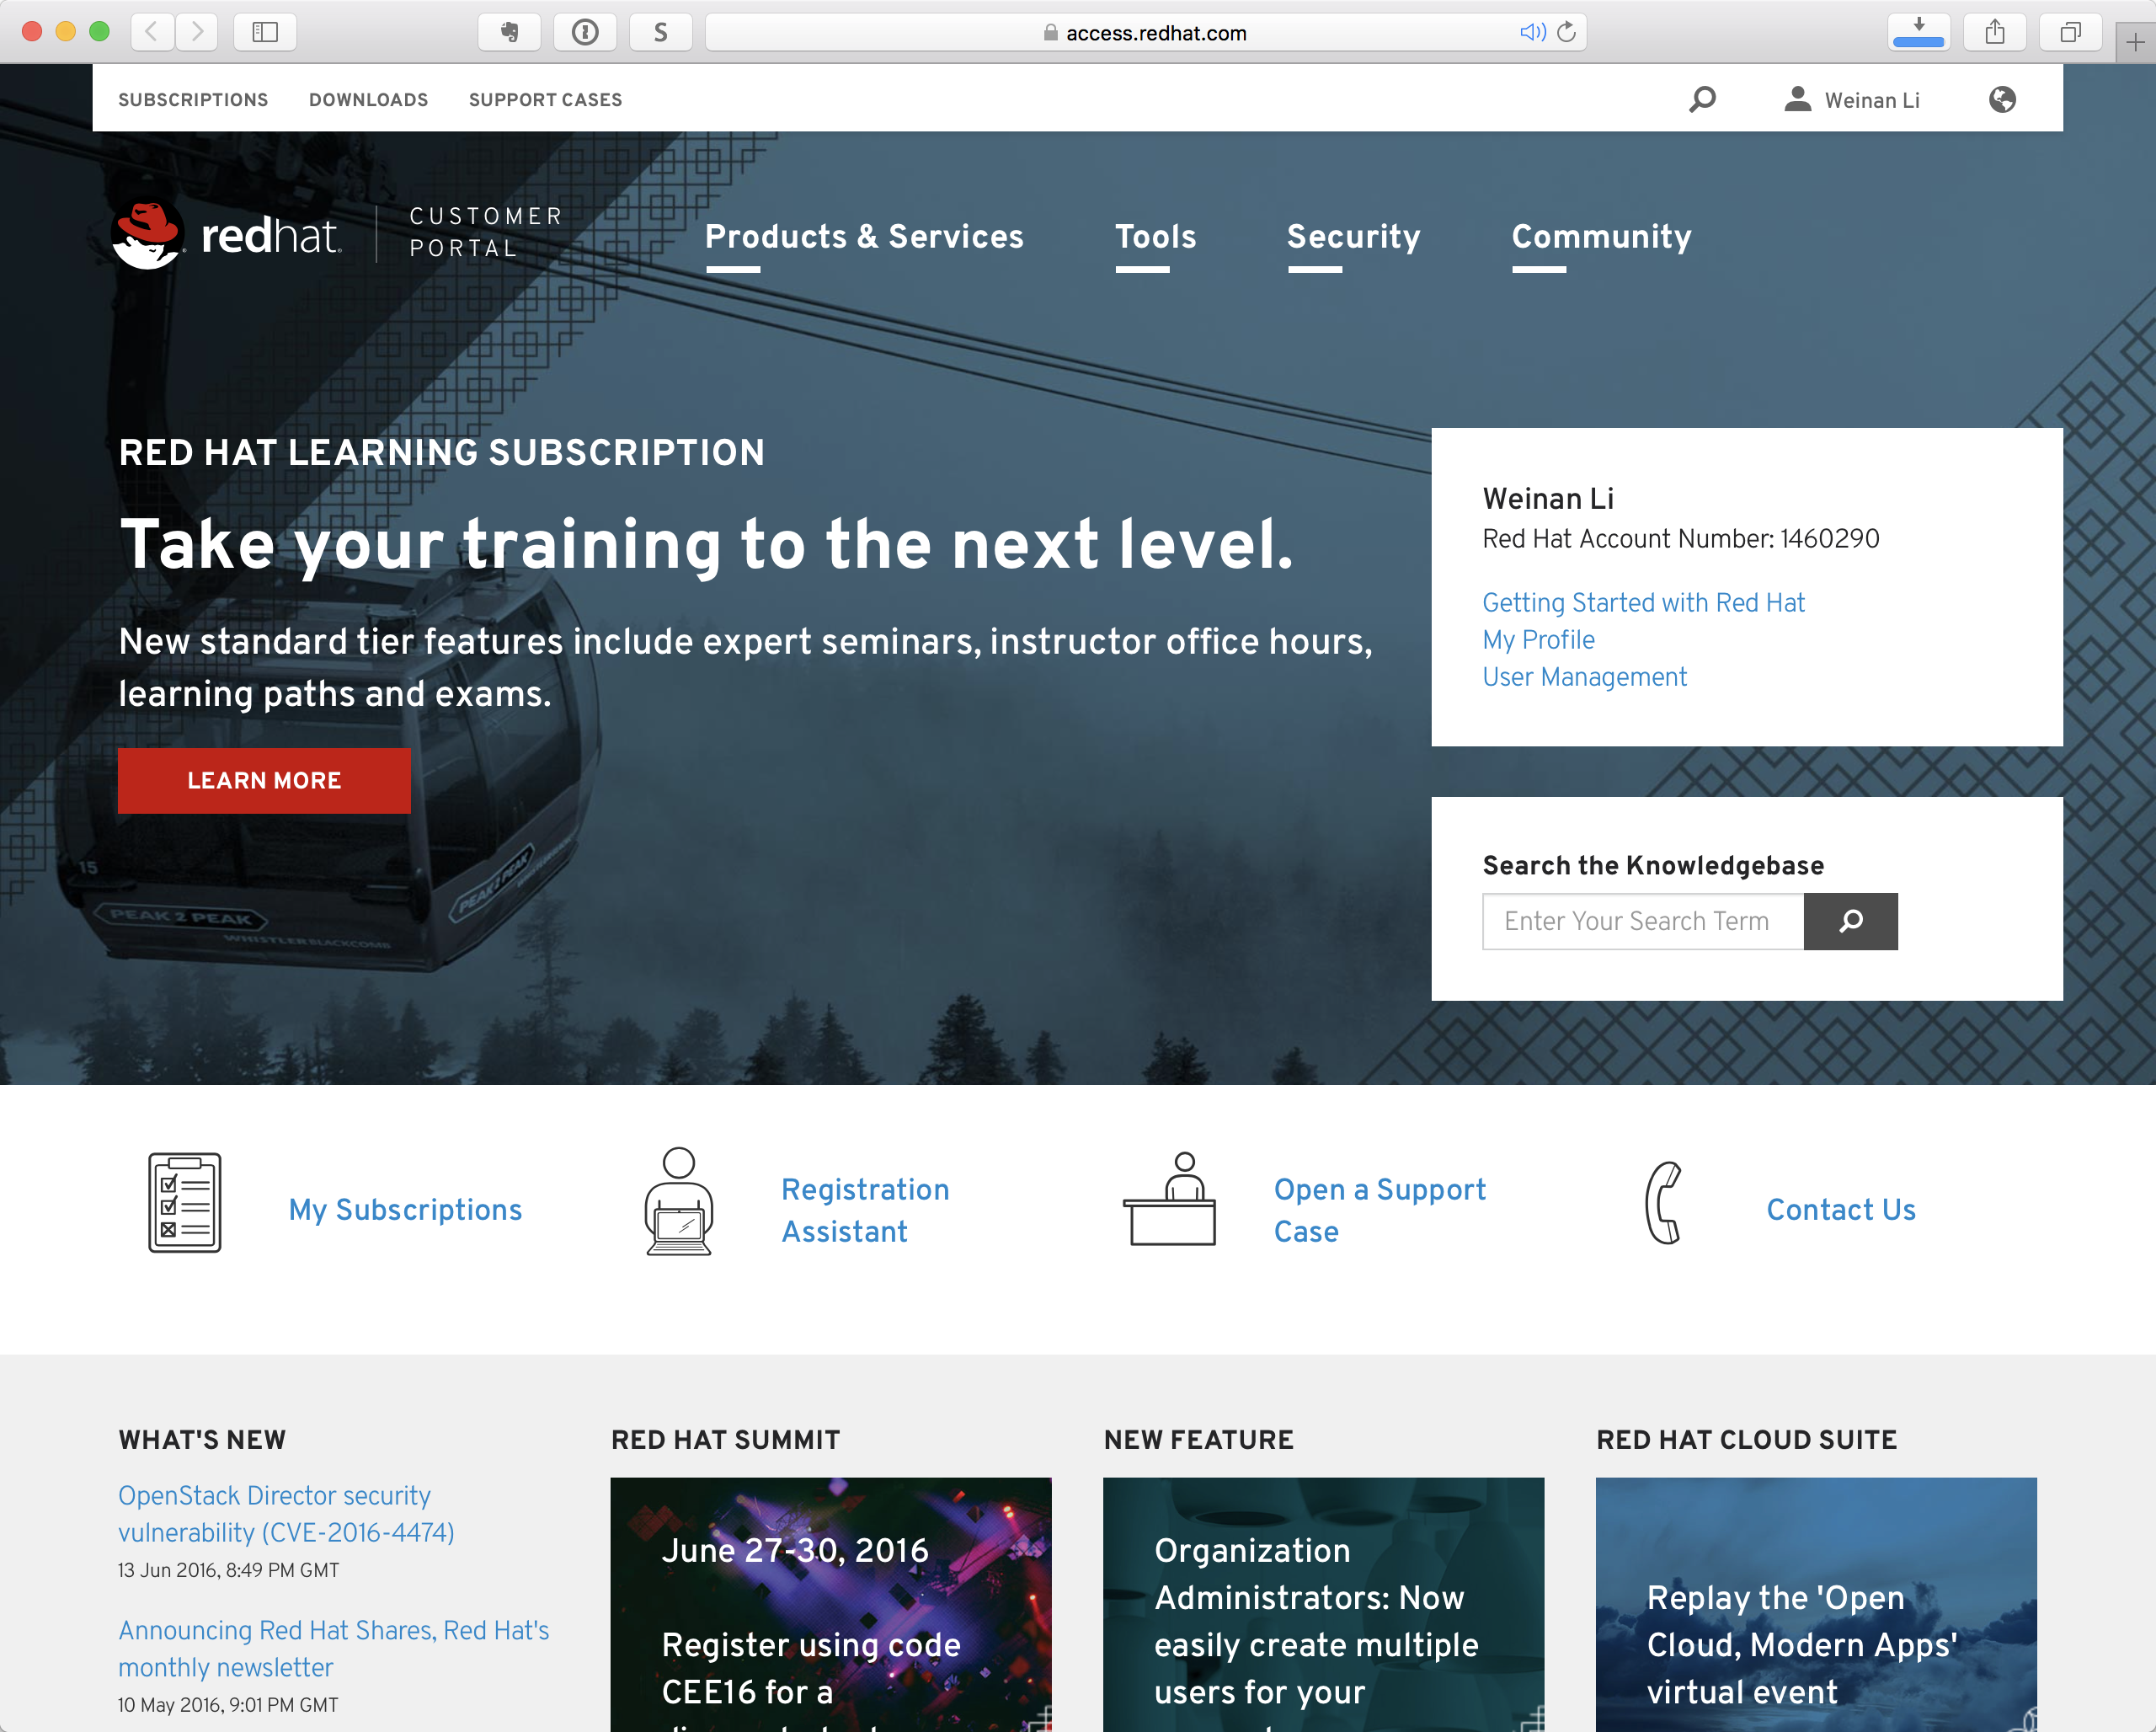Screen dimensions: 2156x1732
Task: Click the Red Hat logo
Action: click(x=227, y=235)
